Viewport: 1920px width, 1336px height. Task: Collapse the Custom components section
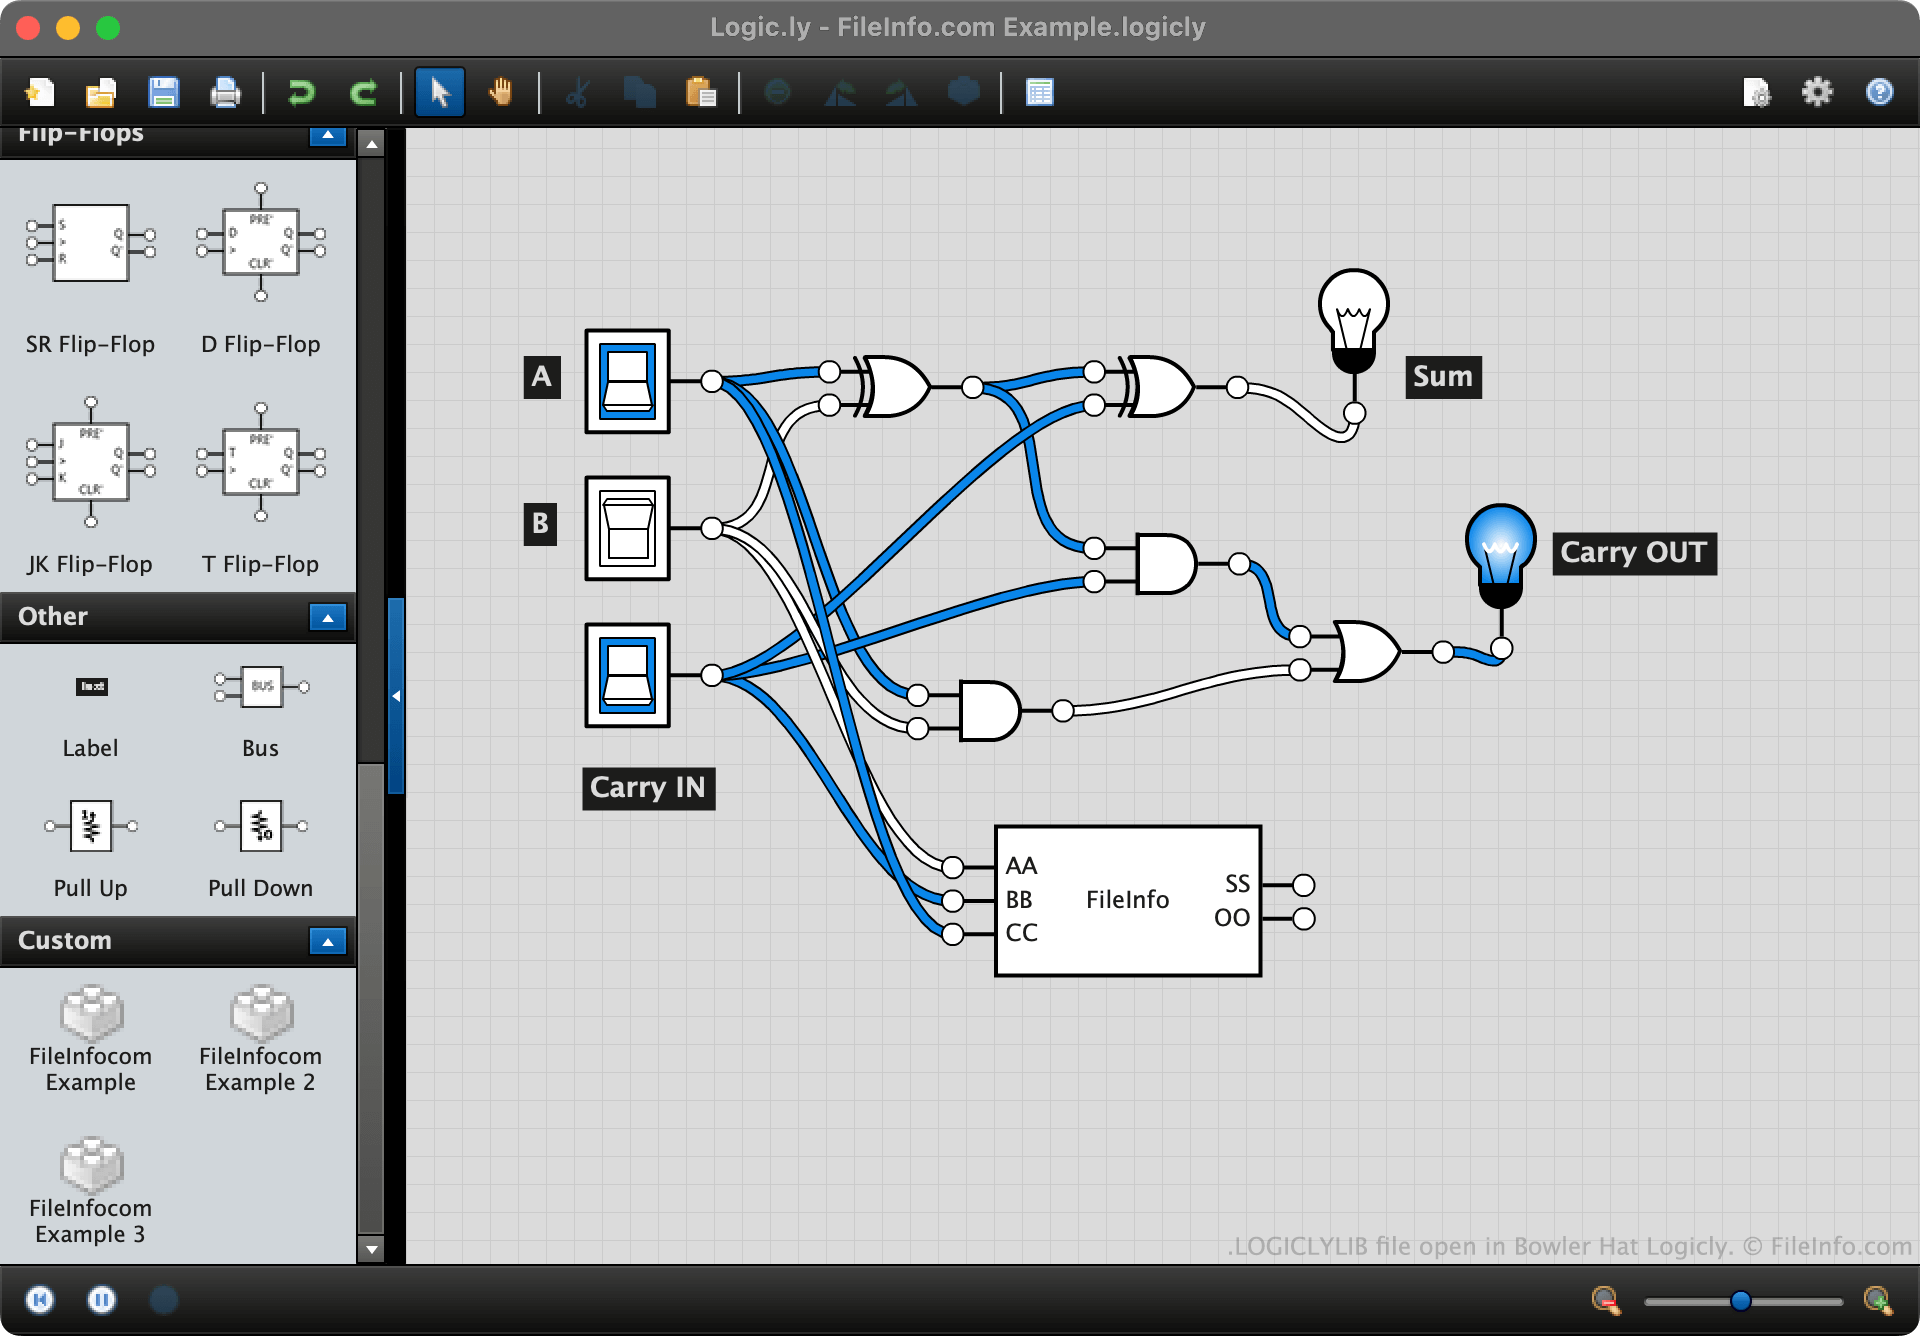pyautogui.click(x=327, y=941)
